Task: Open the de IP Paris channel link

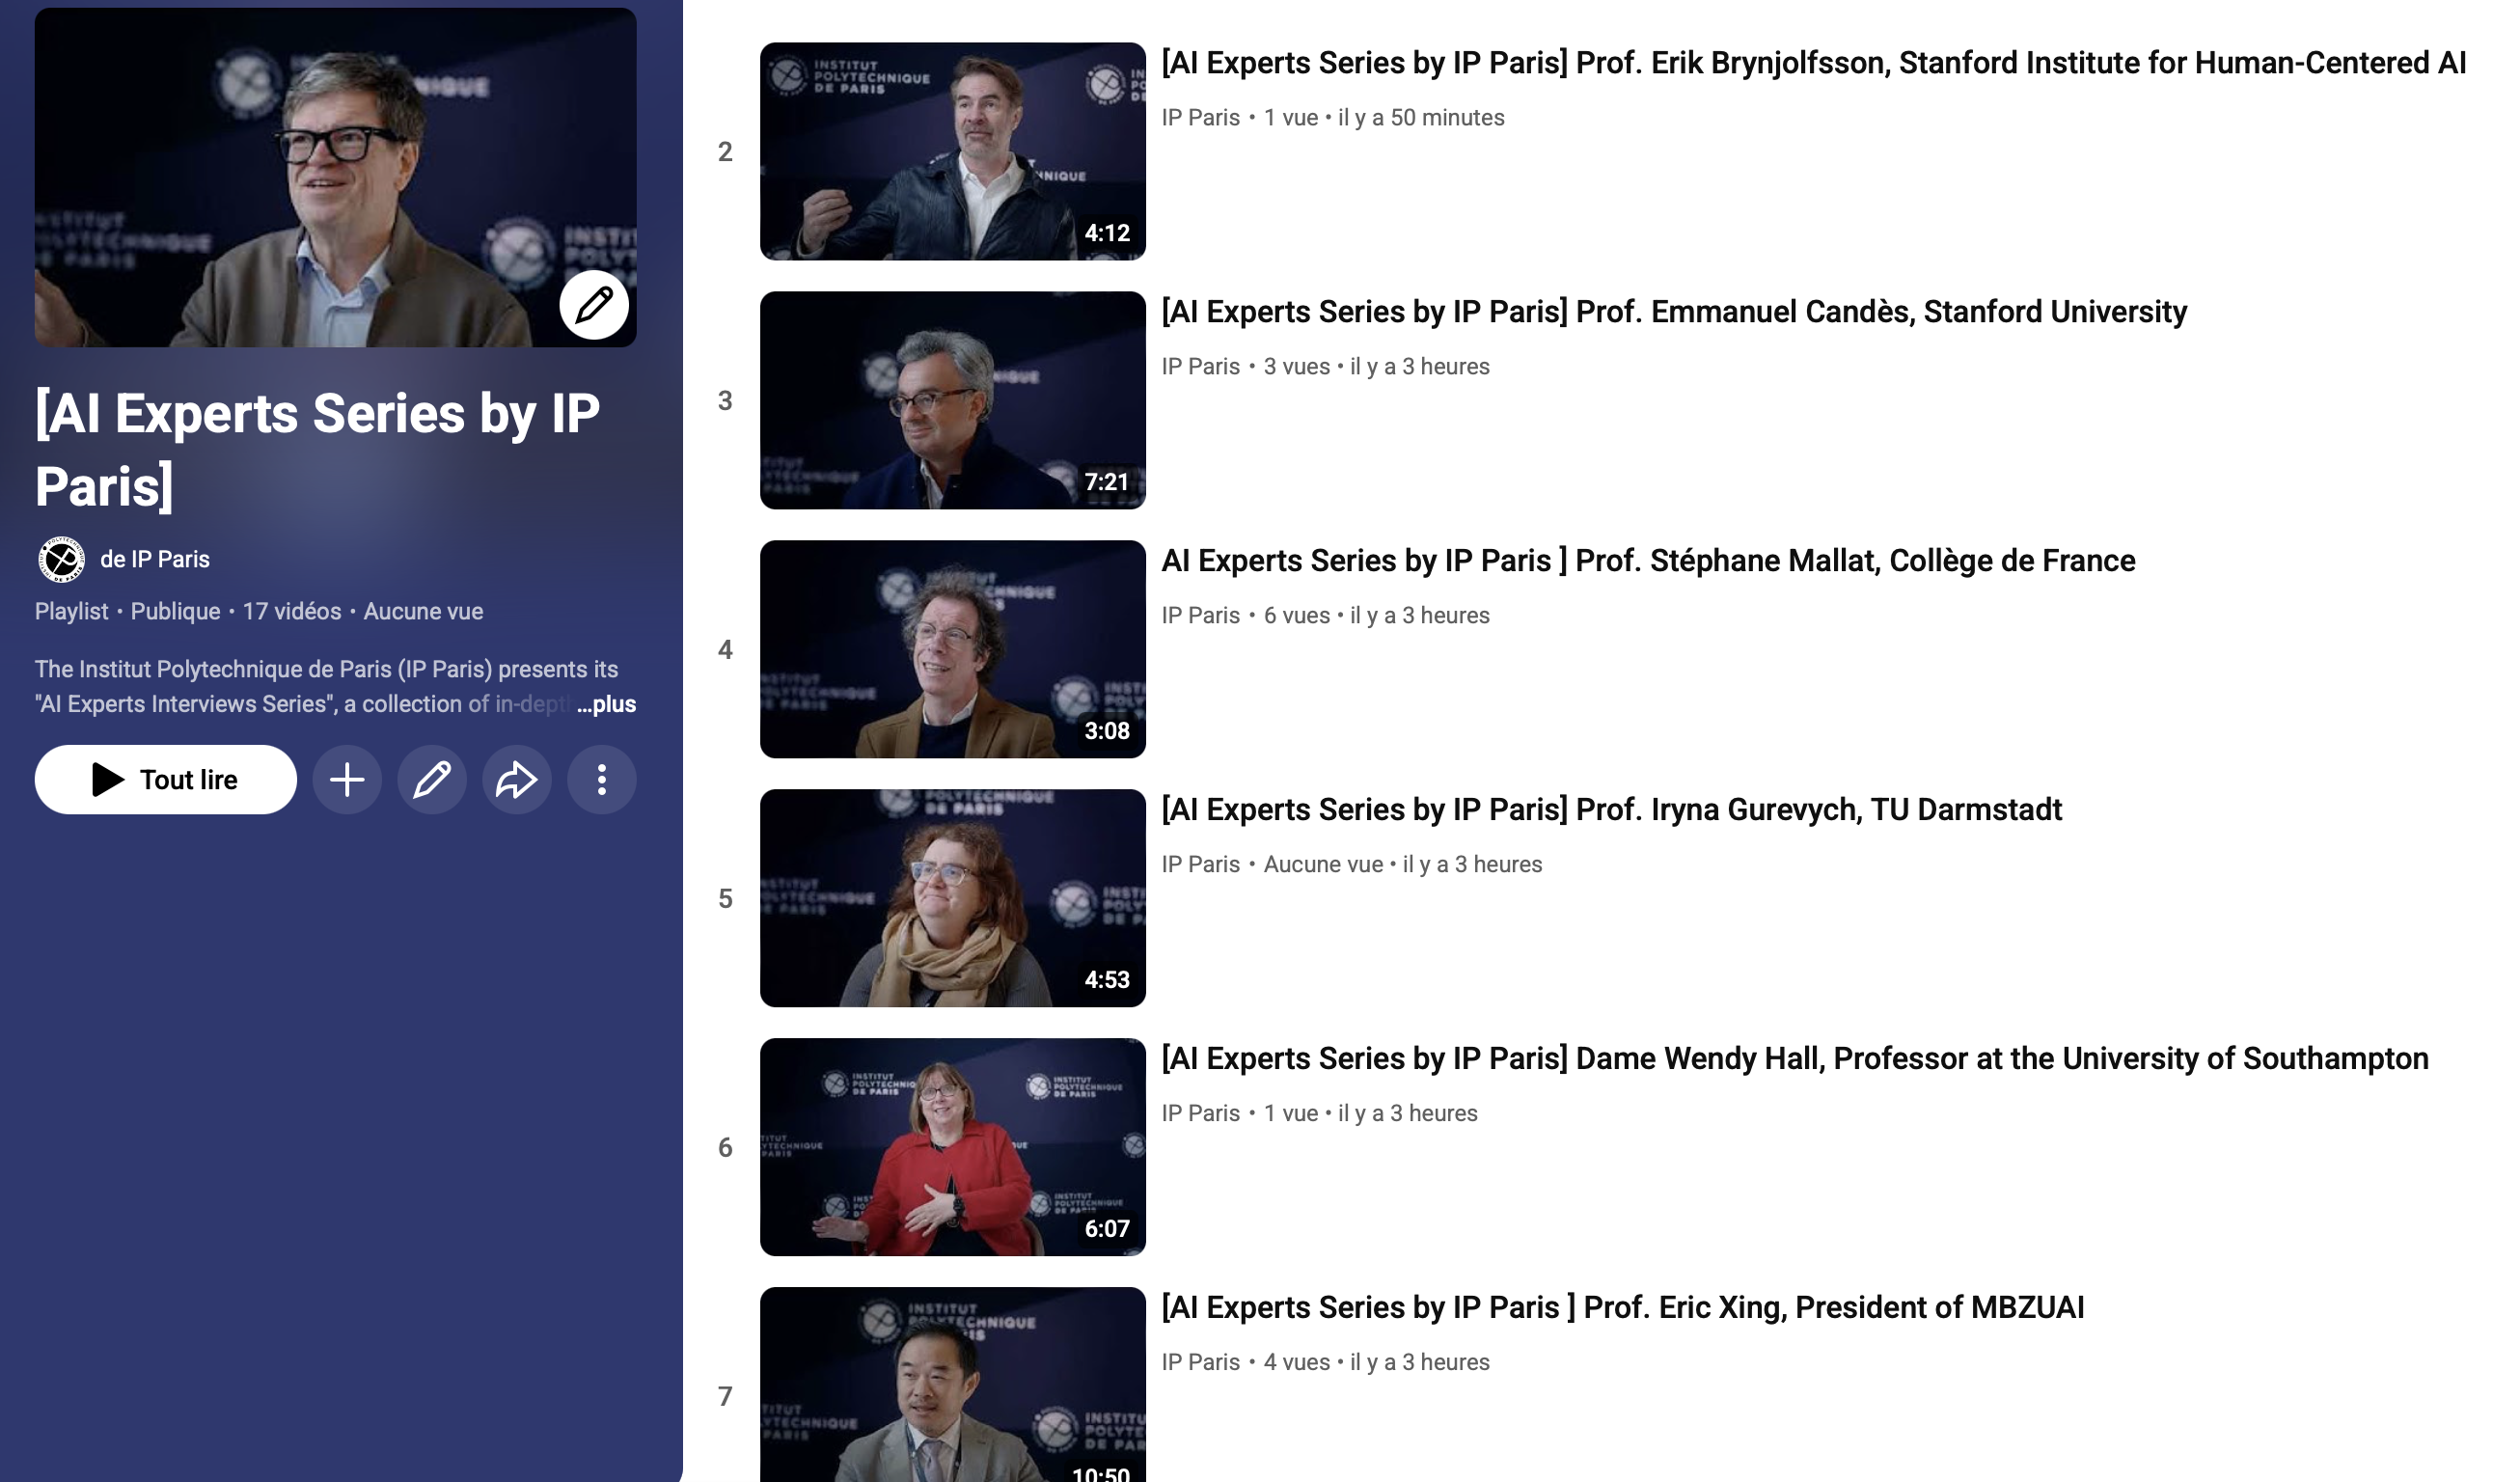Action: 155,559
